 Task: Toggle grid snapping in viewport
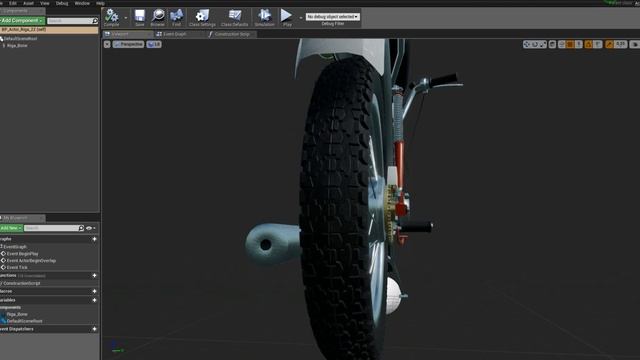(570, 44)
